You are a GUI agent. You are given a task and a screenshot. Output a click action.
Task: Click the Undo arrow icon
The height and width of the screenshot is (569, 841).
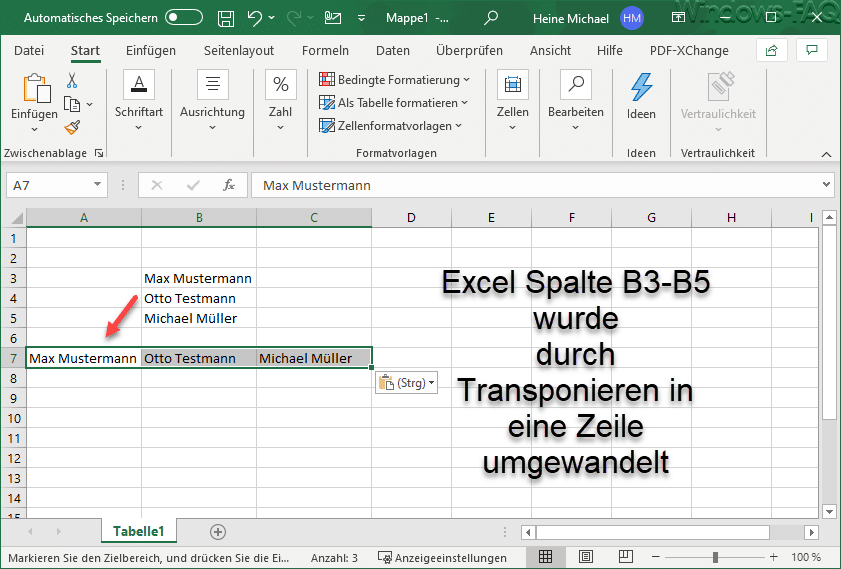[x=255, y=18]
